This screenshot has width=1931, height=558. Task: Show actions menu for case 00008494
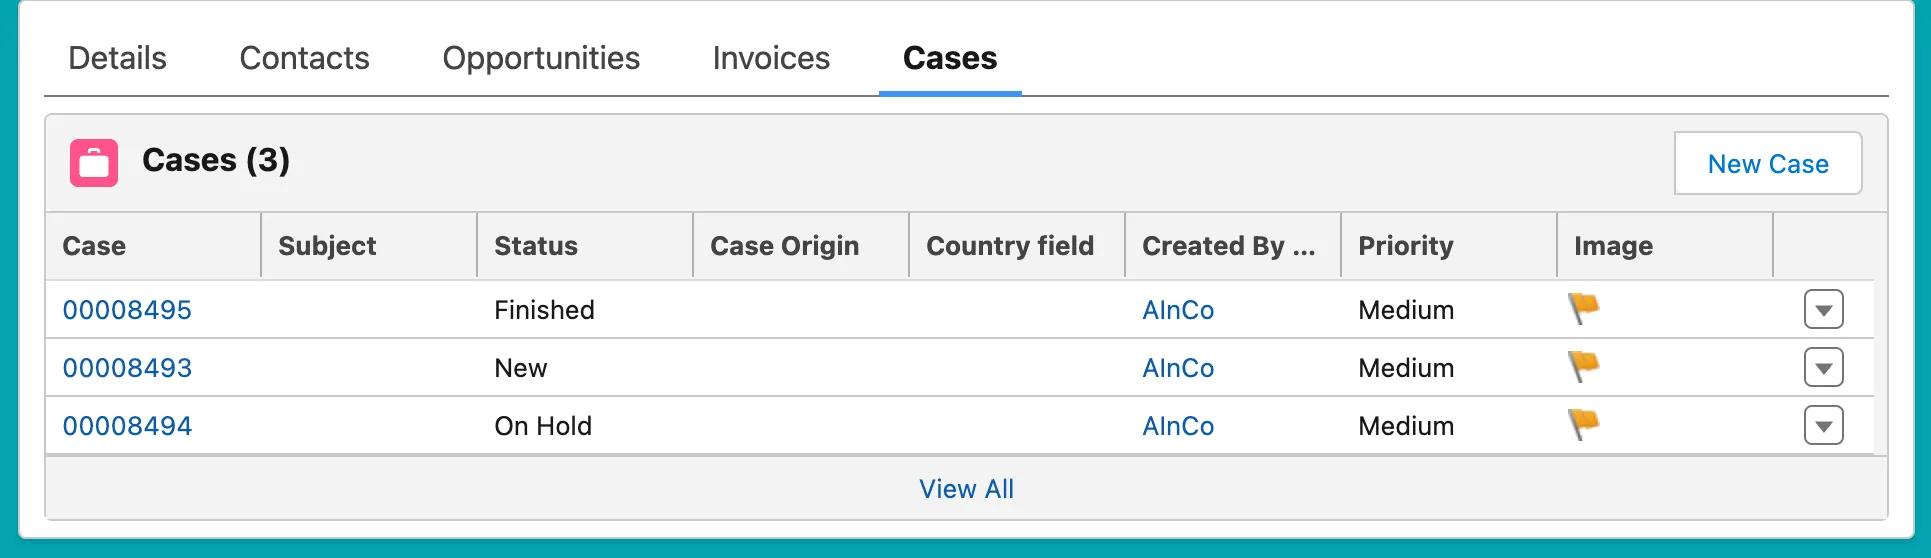[x=1823, y=426]
